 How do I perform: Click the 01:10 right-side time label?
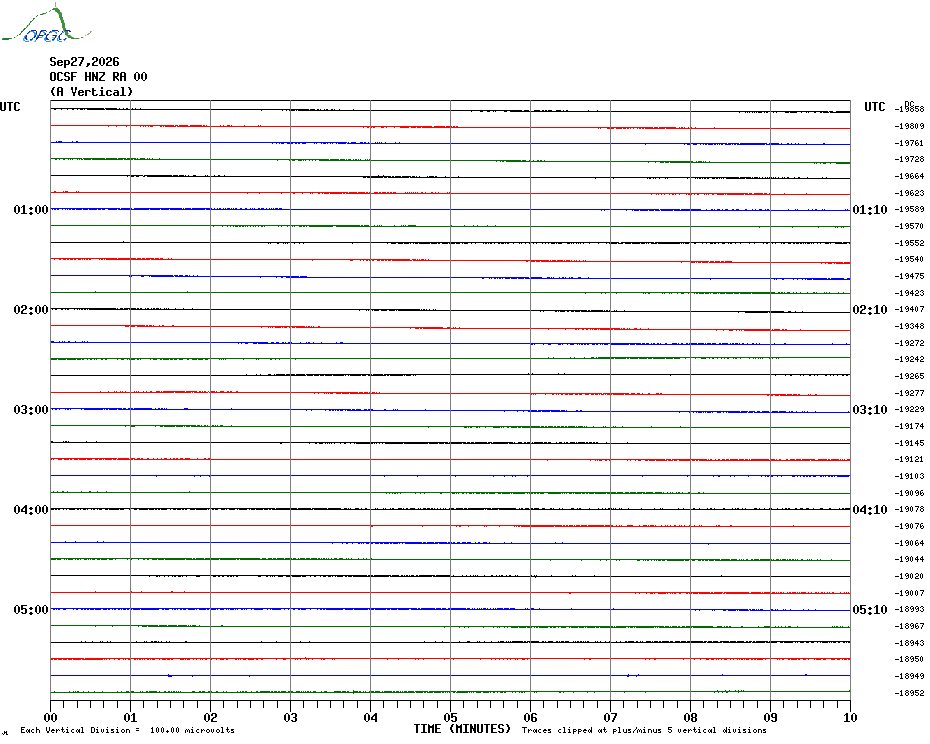tap(870, 209)
